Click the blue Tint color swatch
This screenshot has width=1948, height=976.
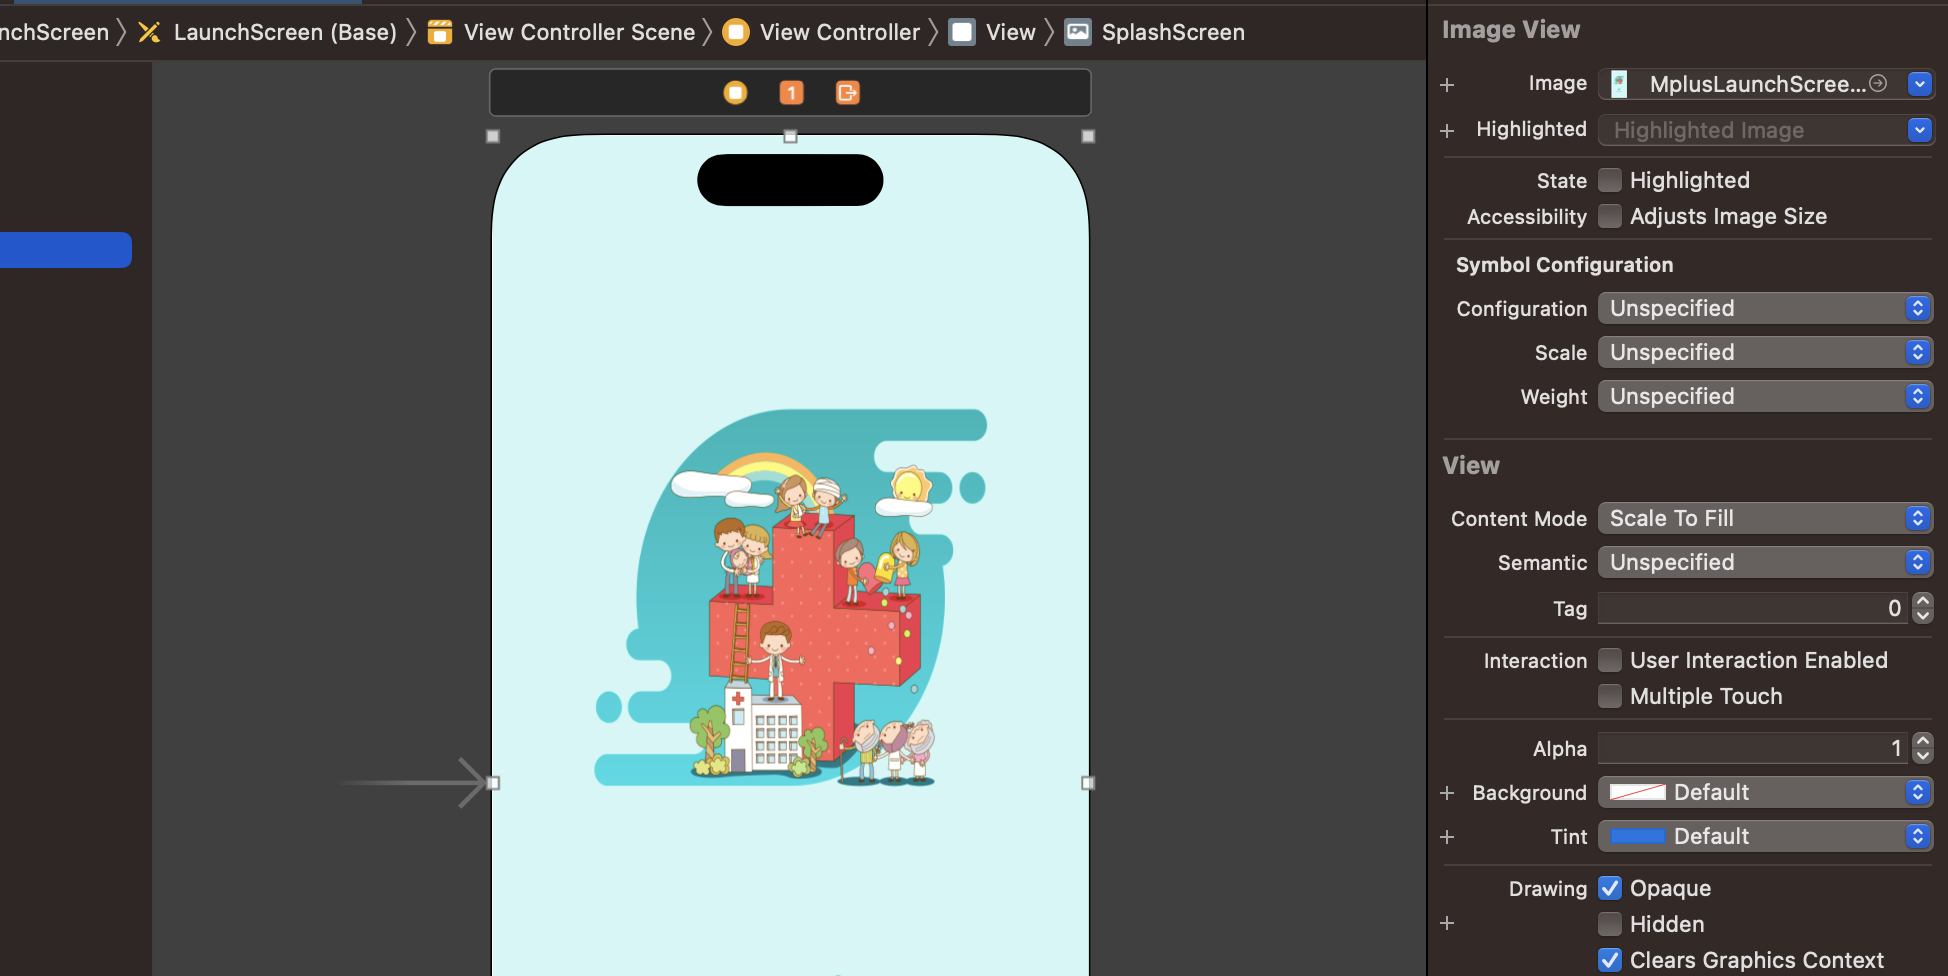[x=1637, y=836]
